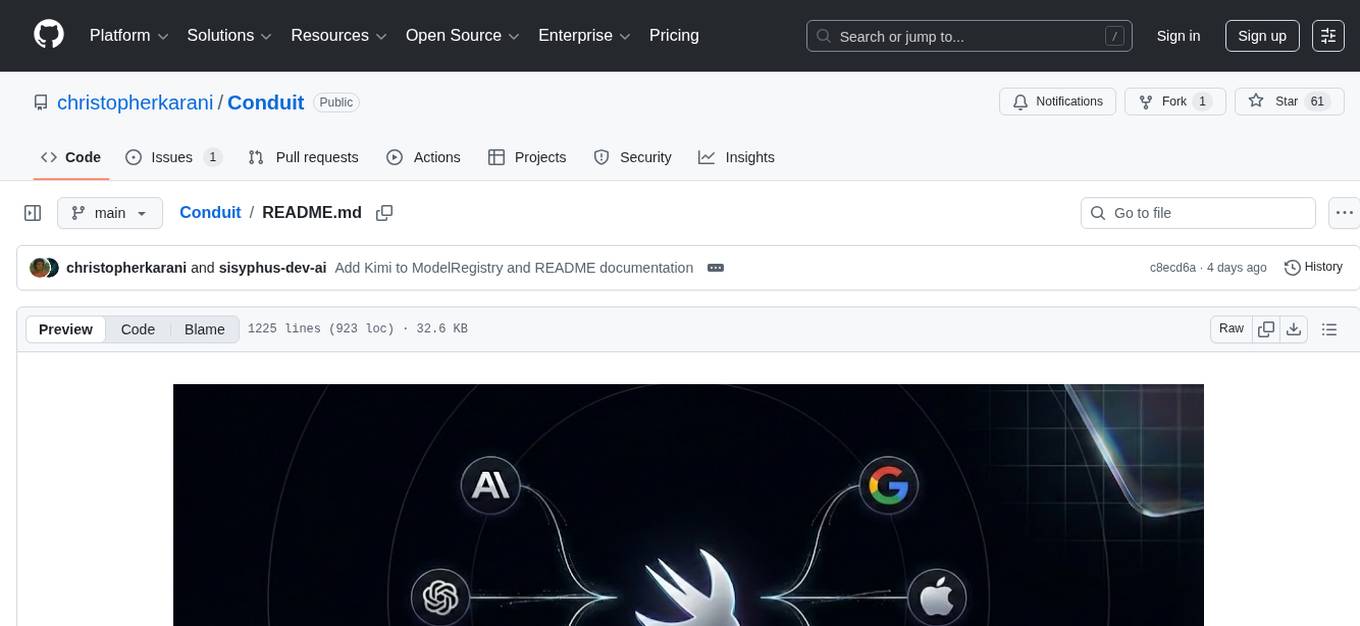Viewport: 1360px width, 626px height.
Task: Star the Conduit repository
Action: click(x=1276, y=102)
